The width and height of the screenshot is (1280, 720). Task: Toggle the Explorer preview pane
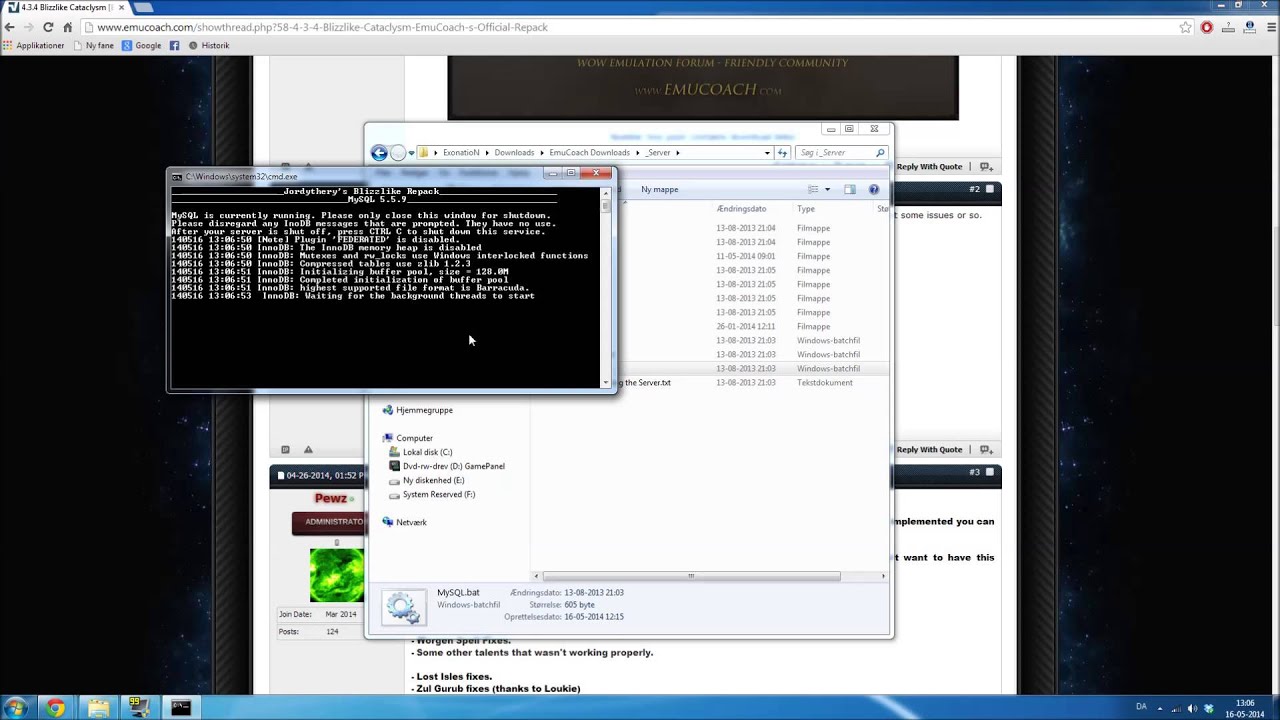(x=850, y=189)
